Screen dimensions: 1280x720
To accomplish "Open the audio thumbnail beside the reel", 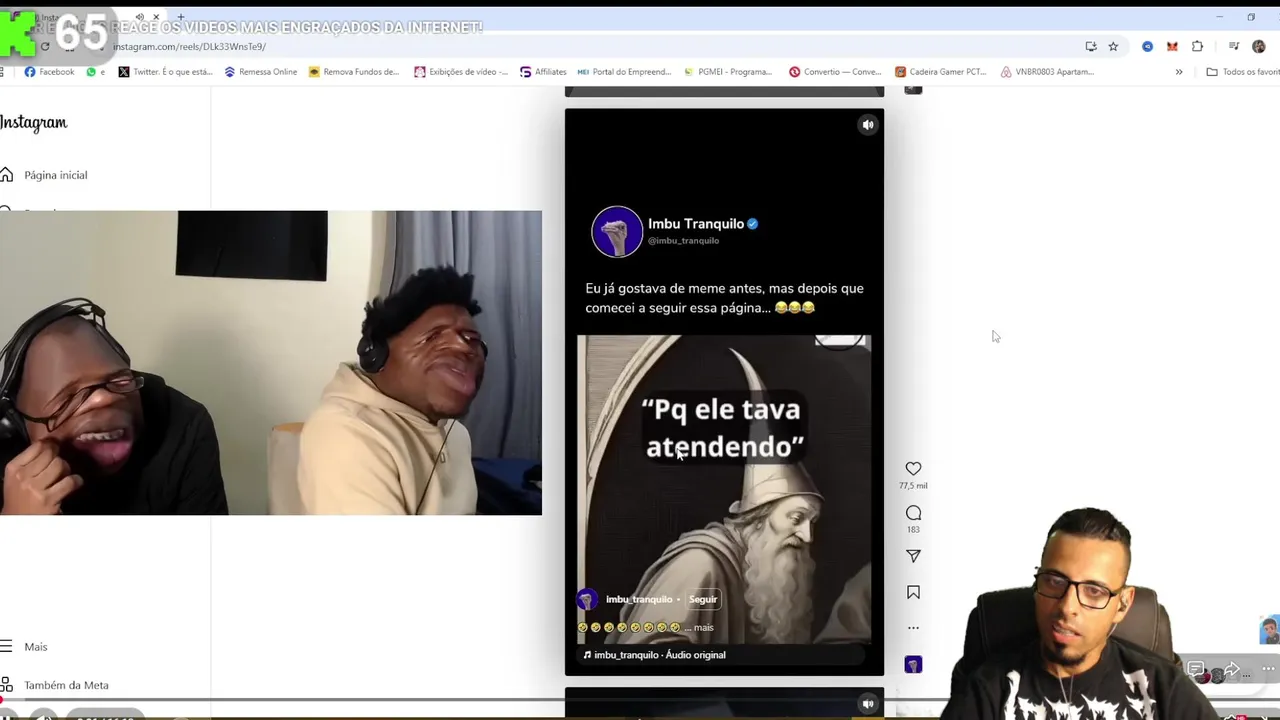I will click(913, 665).
